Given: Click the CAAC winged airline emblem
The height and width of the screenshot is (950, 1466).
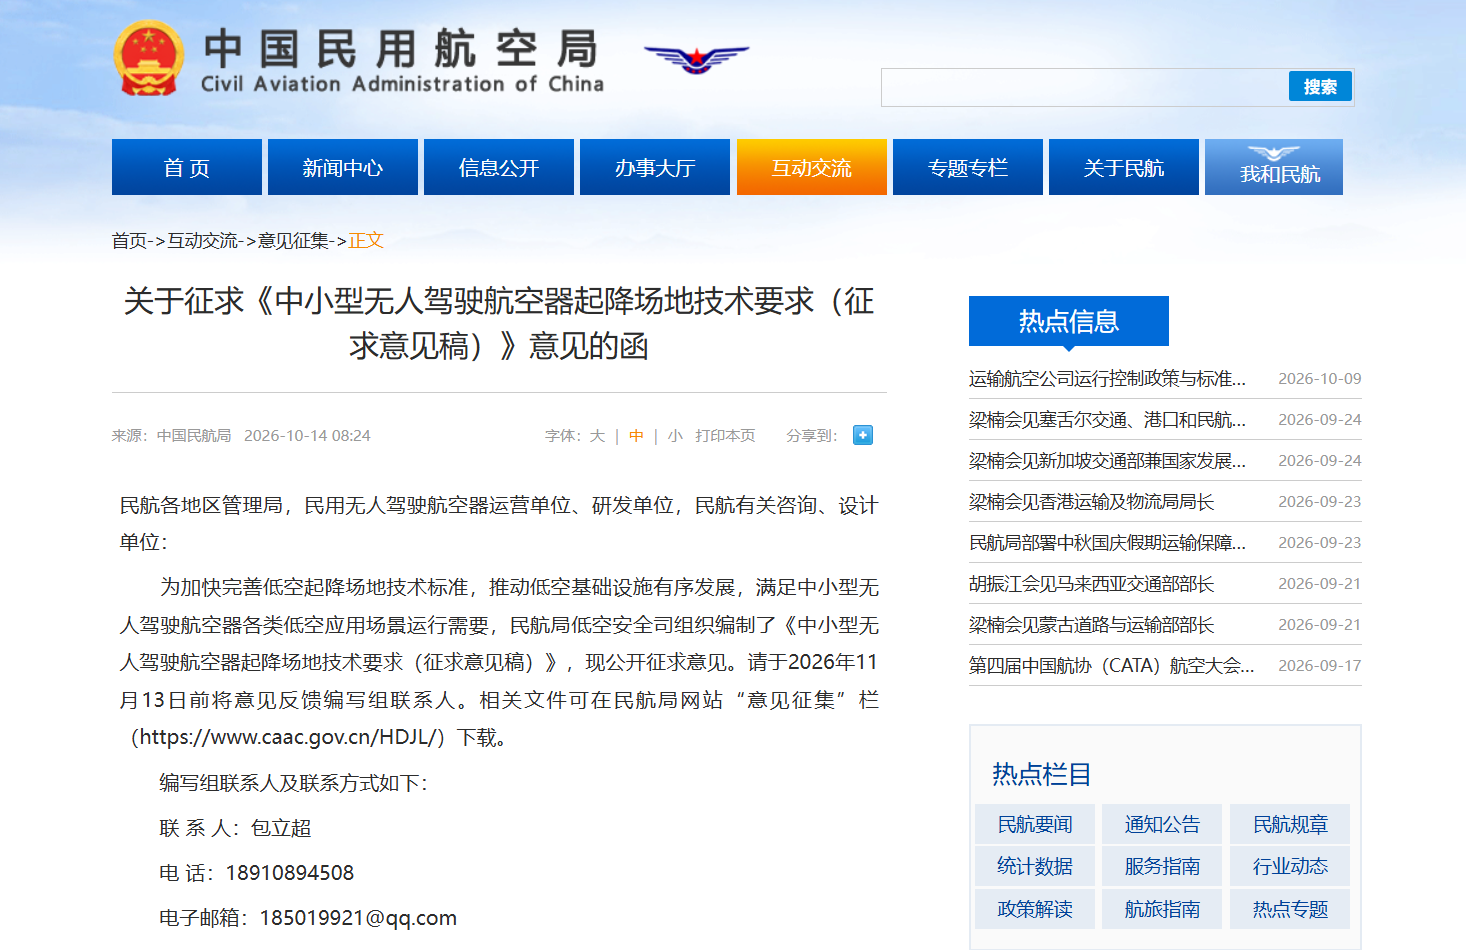Looking at the screenshot, I should 696,59.
